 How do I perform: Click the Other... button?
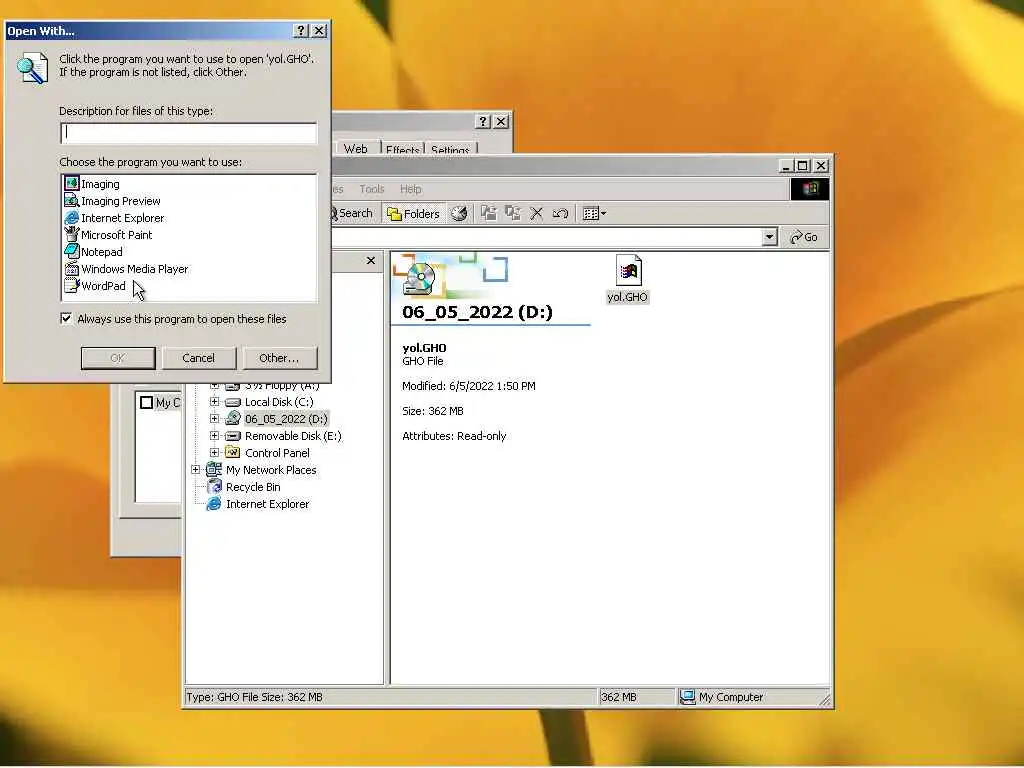pos(280,358)
